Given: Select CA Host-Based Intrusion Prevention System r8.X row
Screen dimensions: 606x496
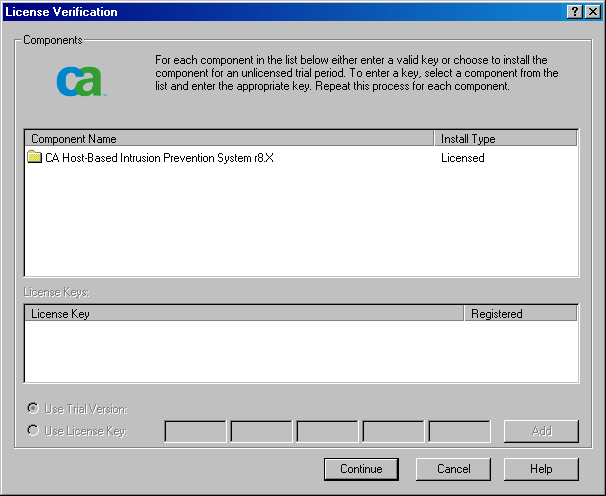Looking at the screenshot, I should pos(301,158).
